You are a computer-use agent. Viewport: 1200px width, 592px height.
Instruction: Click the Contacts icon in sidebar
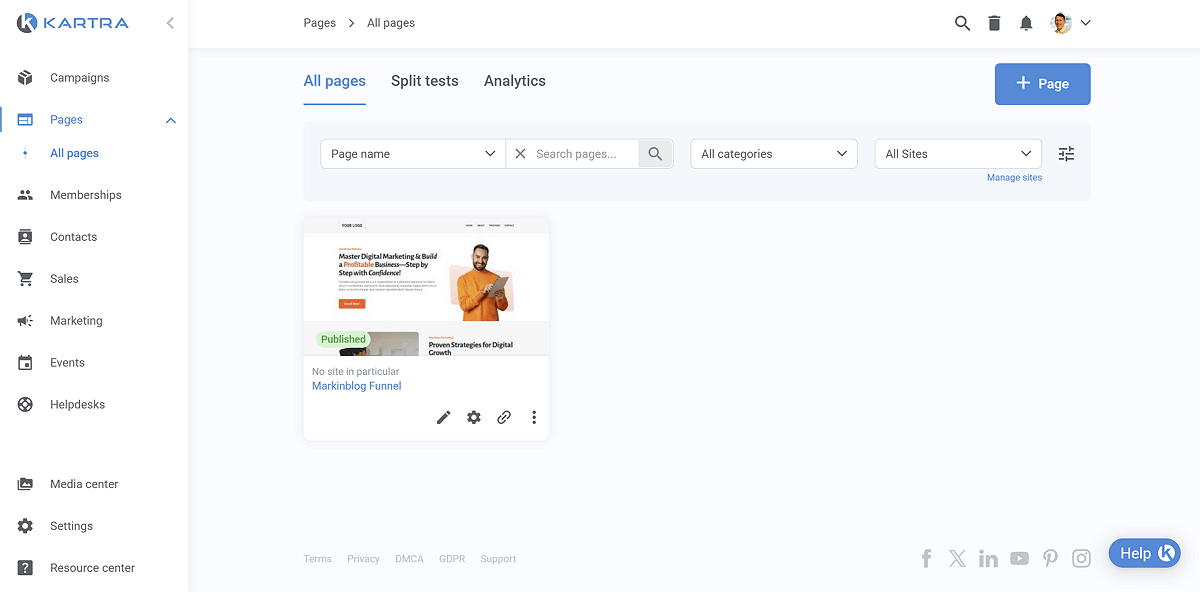[25, 237]
